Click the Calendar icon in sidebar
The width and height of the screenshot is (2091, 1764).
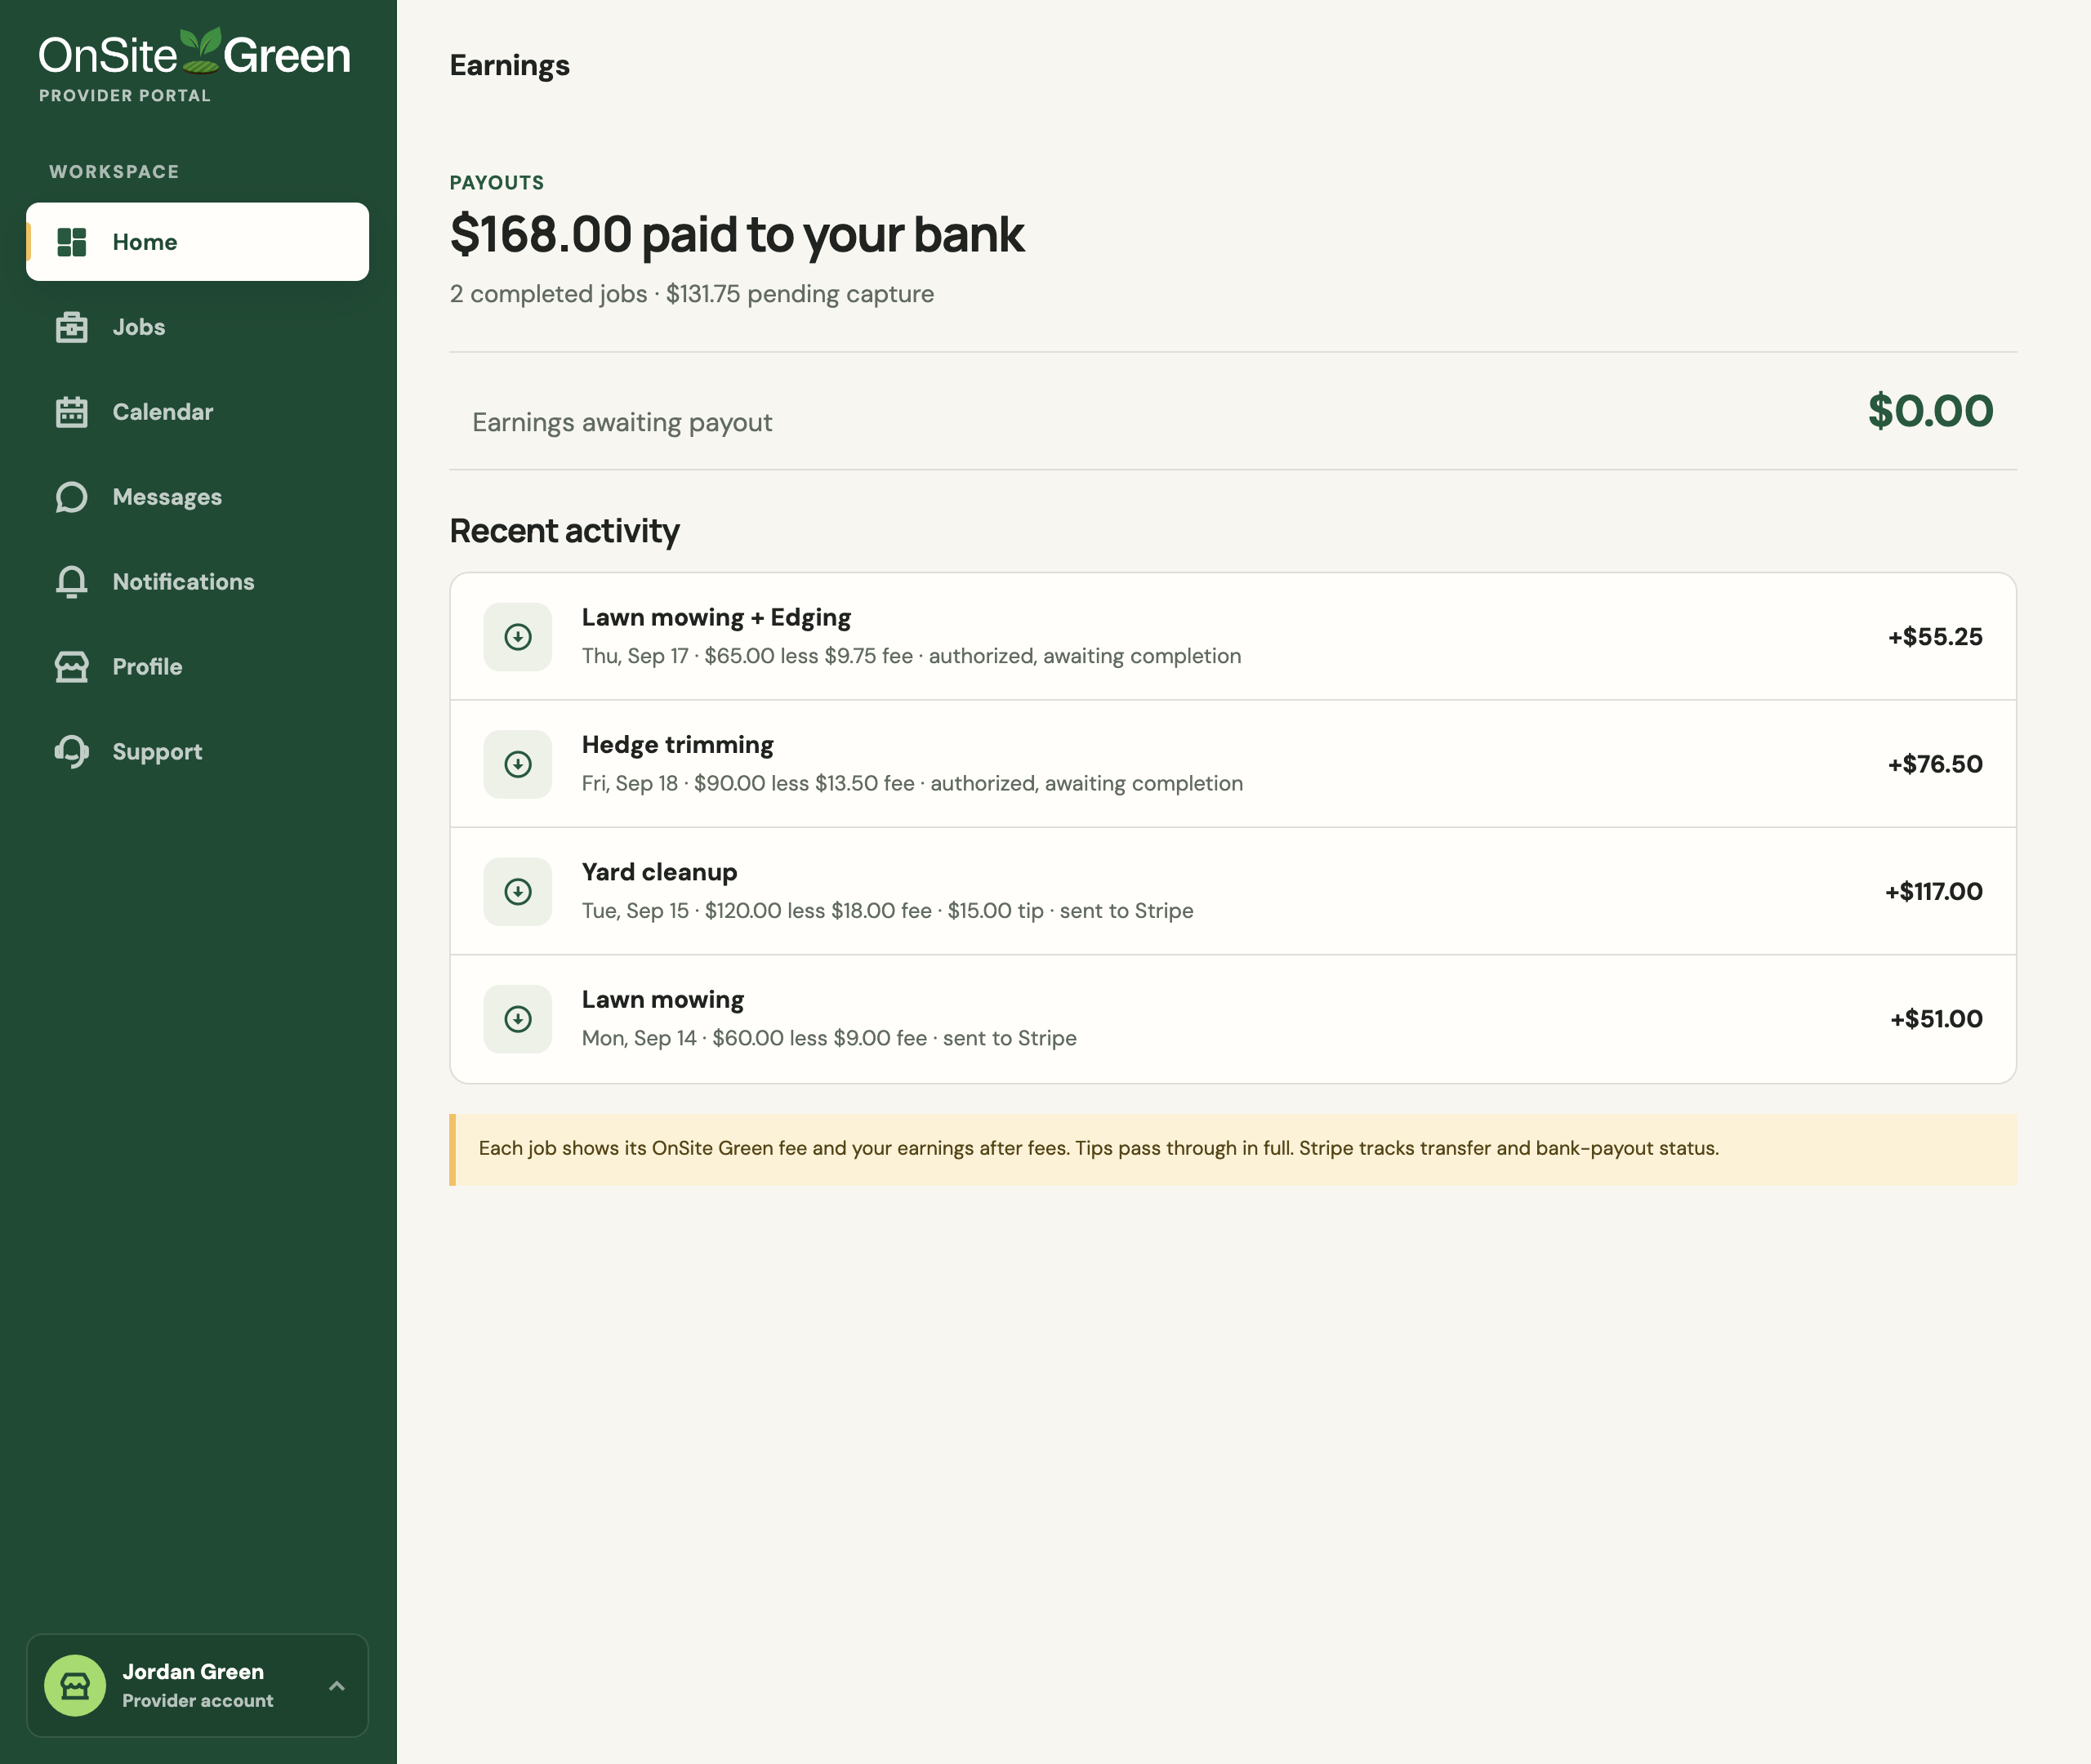pyautogui.click(x=72, y=412)
